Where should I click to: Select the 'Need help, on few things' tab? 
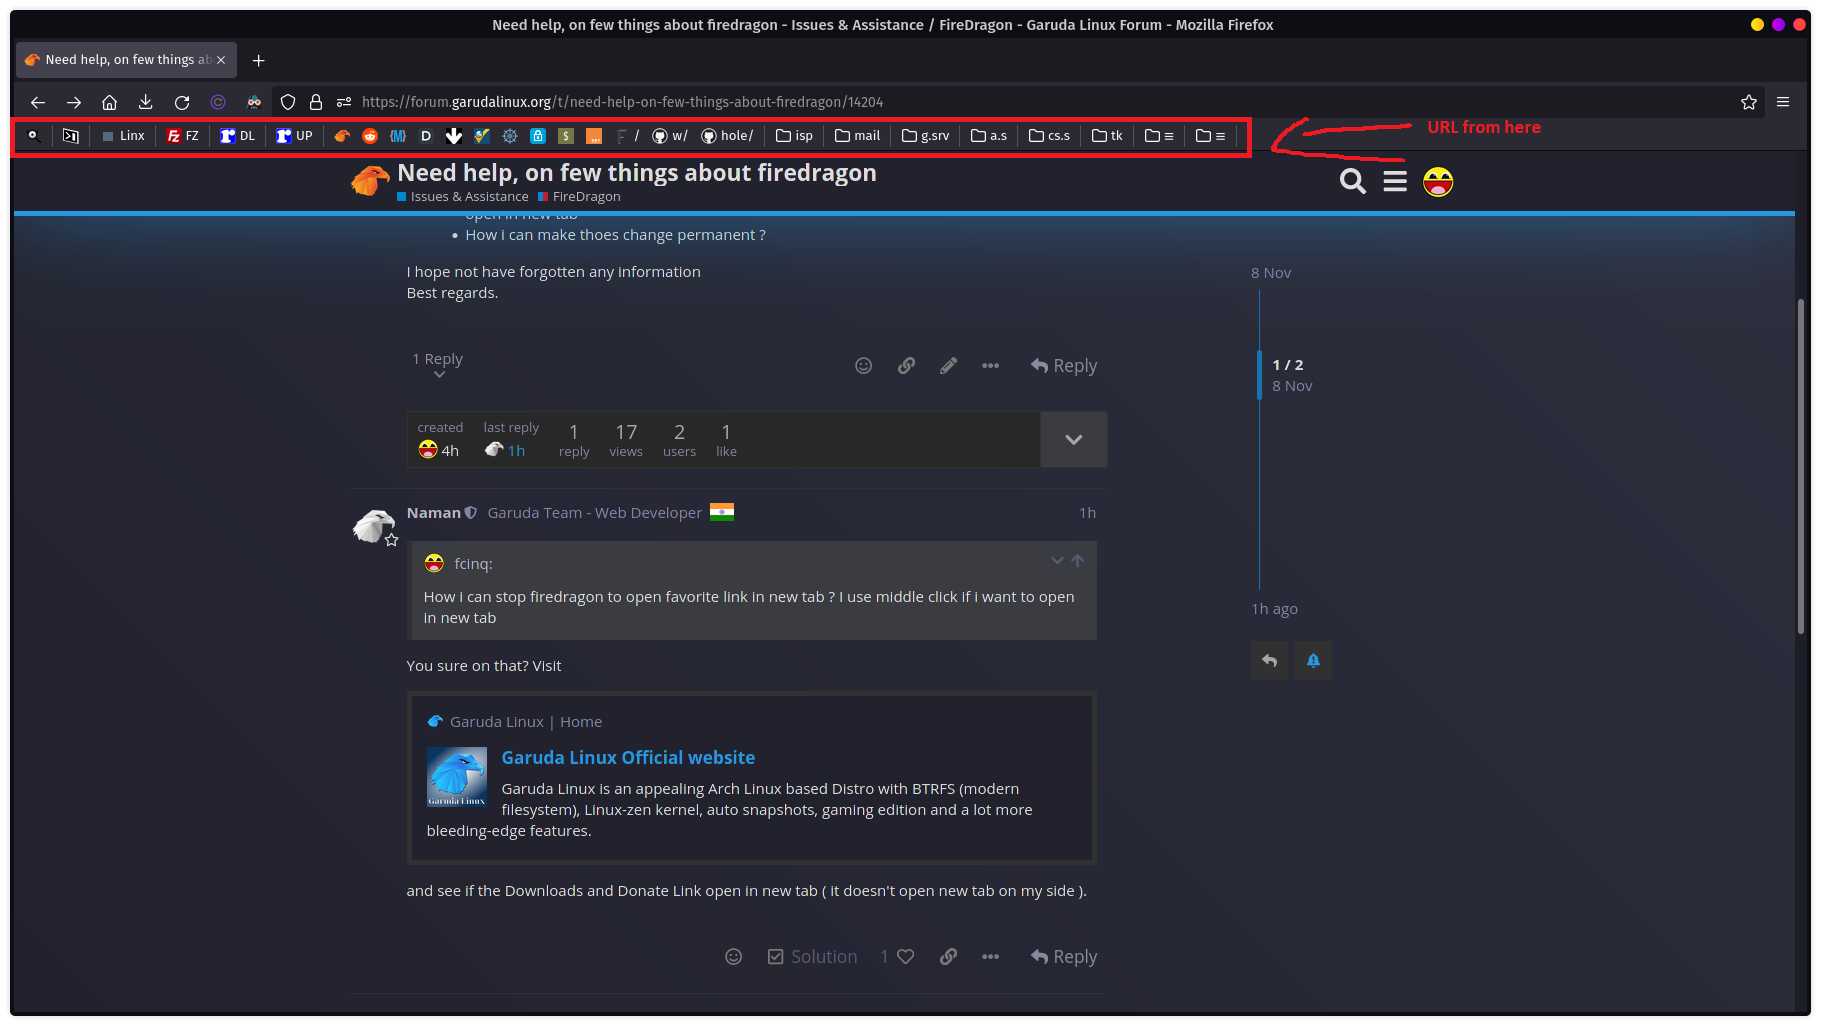click(127, 60)
